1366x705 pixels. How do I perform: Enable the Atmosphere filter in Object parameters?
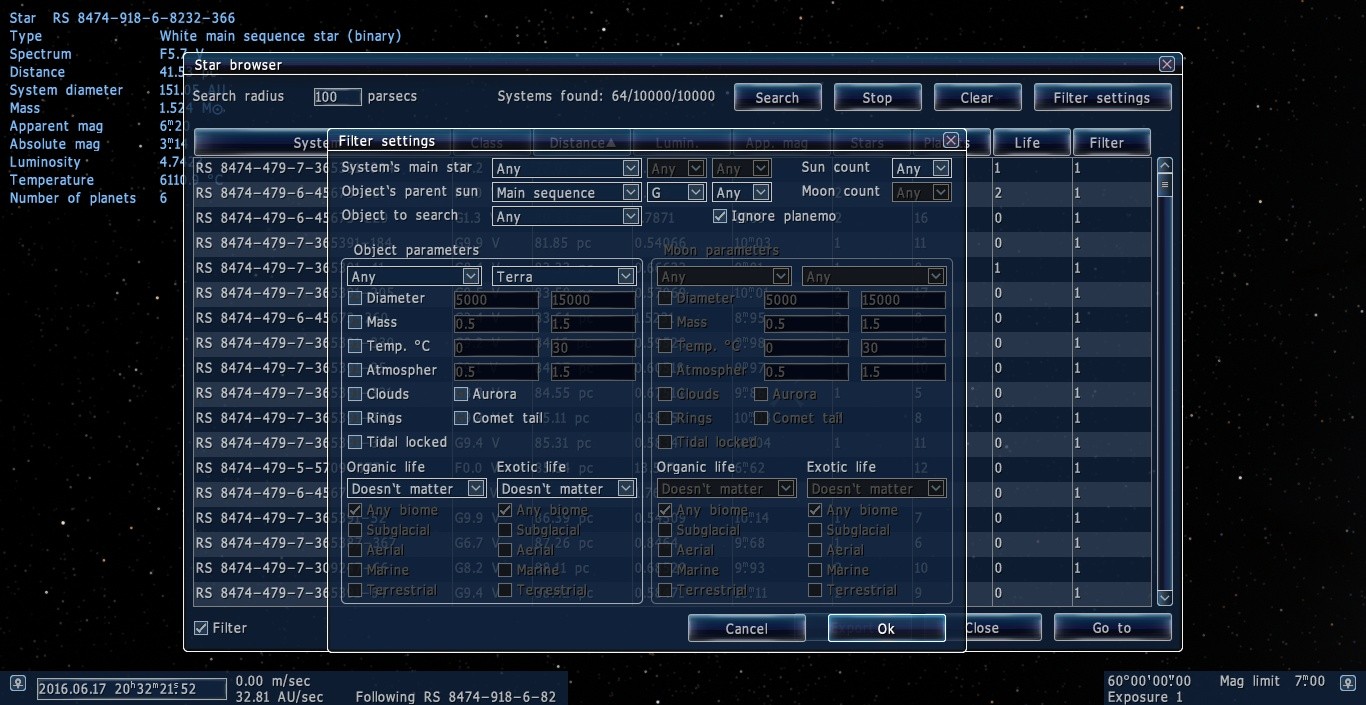coord(355,370)
